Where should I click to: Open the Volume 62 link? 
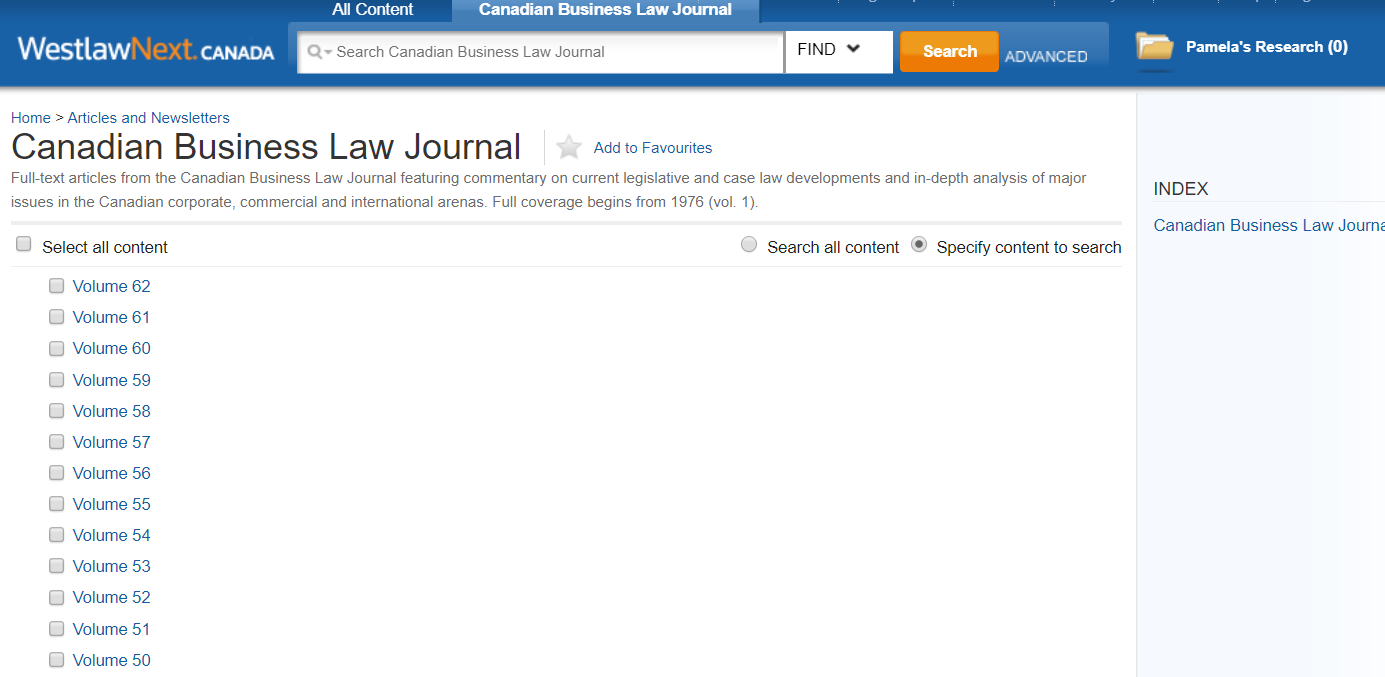coord(112,286)
